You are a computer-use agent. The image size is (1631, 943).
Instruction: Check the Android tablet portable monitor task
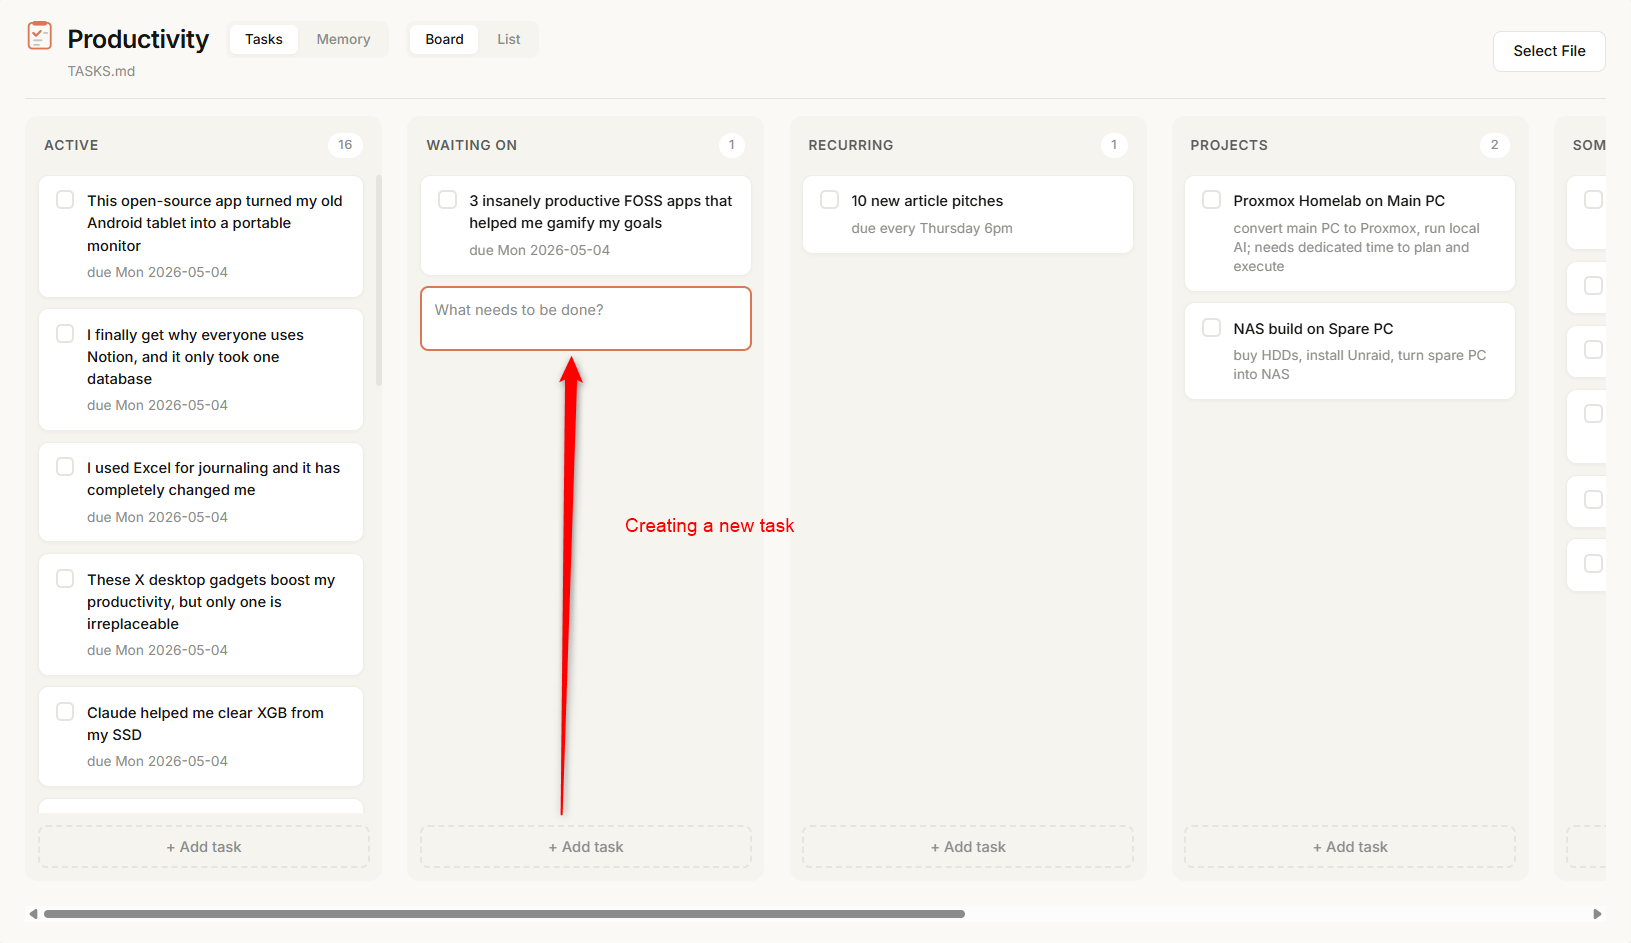tap(65, 200)
